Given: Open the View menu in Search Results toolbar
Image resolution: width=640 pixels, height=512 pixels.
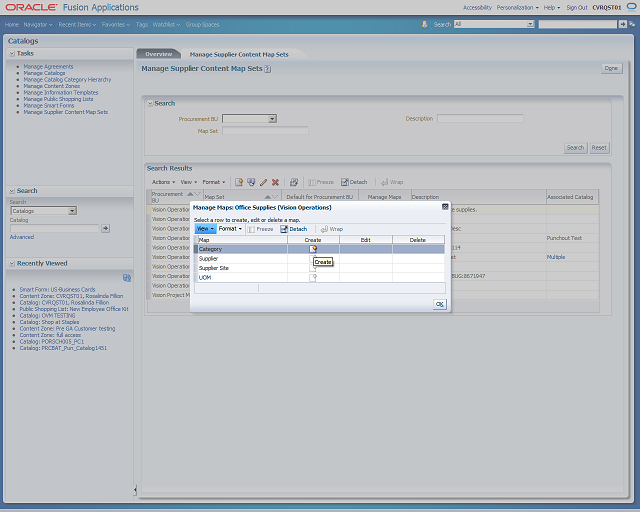Looking at the screenshot, I should (189, 182).
